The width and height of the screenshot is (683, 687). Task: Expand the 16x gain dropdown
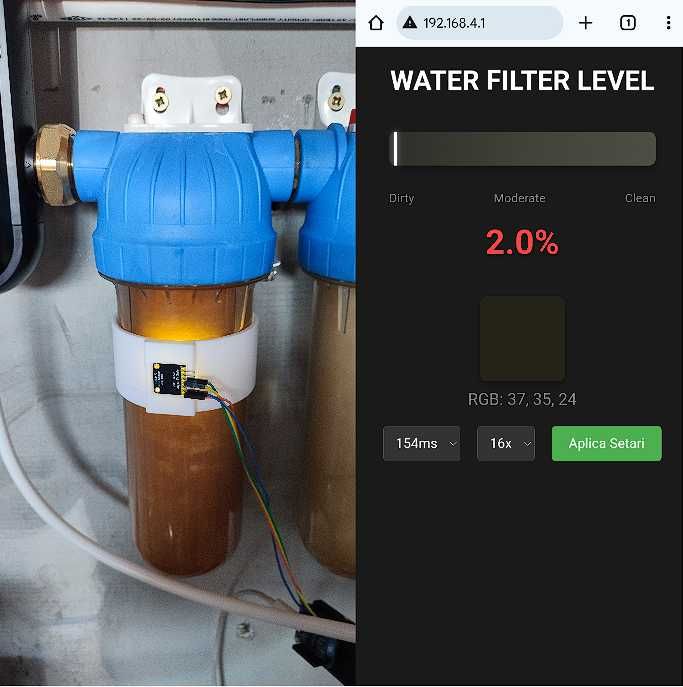(x=506, y=443)
